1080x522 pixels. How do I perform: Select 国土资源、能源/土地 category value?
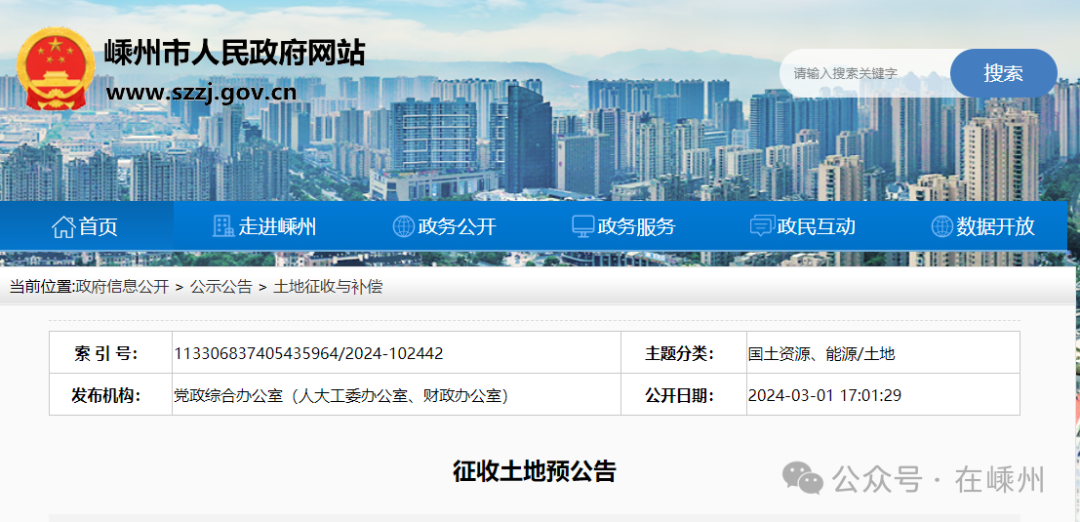click(822, 354)
